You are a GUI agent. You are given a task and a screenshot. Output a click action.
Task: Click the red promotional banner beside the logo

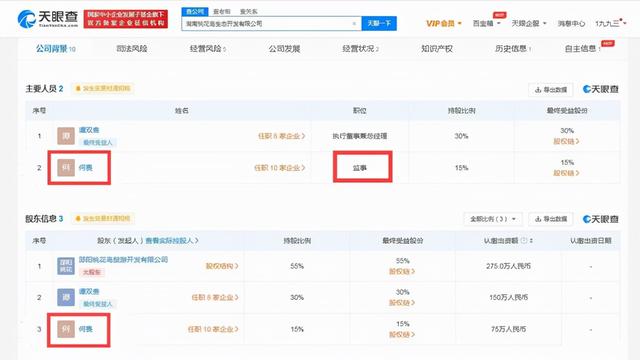click(126, 19)
